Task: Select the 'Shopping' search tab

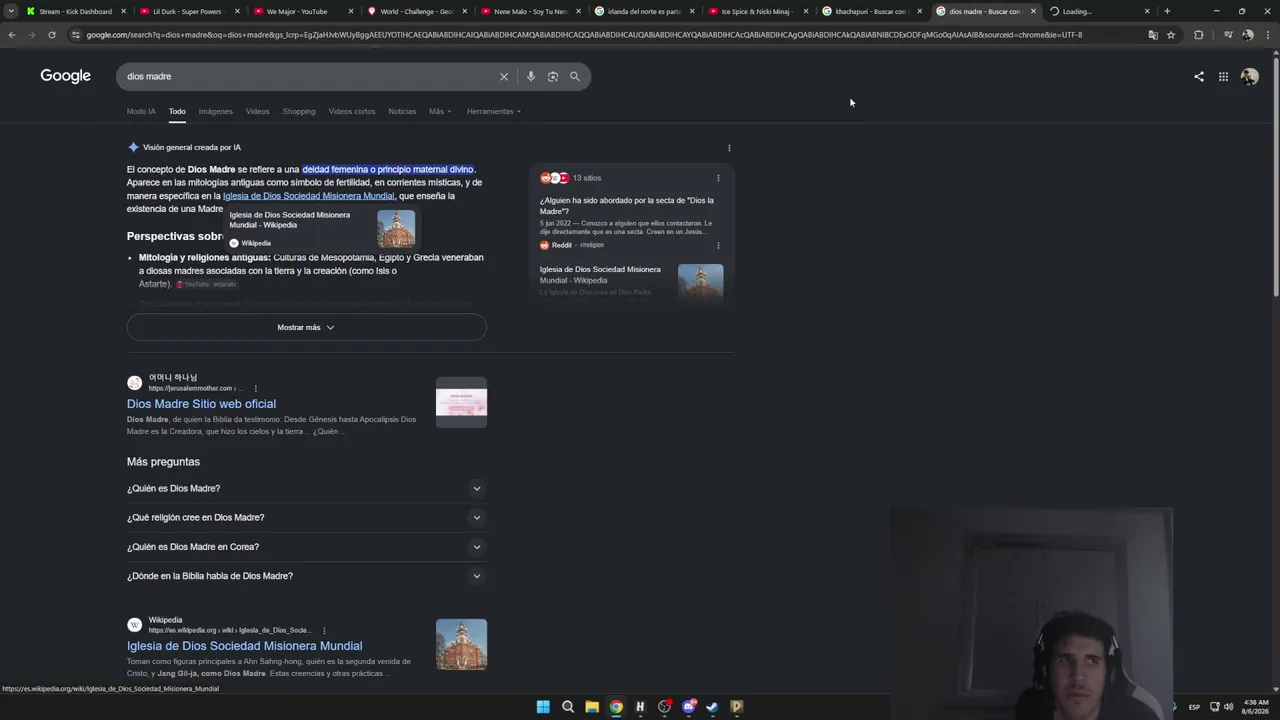Action: coord(299,111)
